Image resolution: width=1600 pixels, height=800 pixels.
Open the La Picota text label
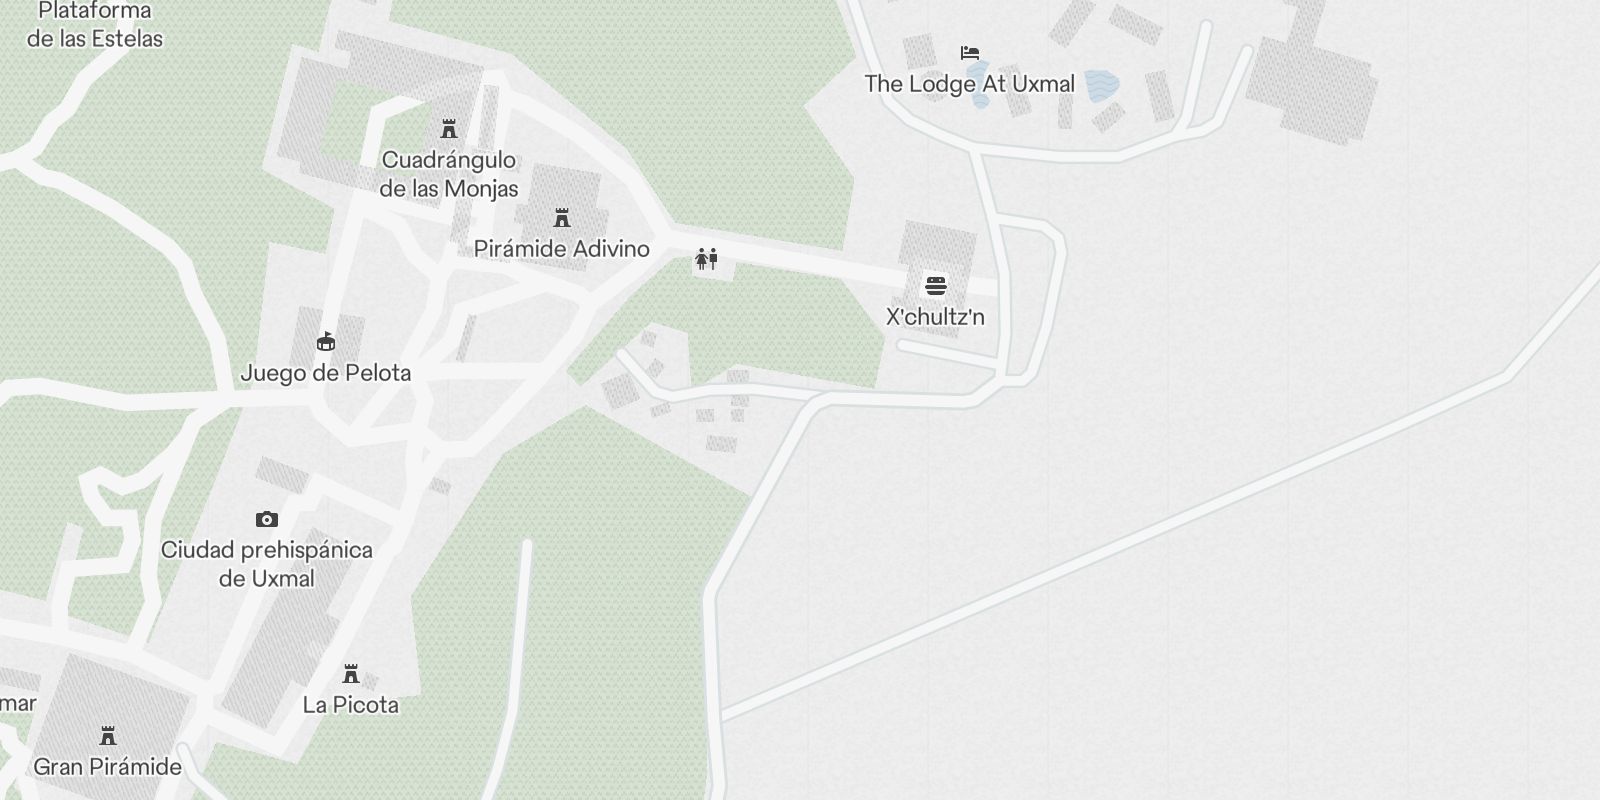[x=351, y=705]
